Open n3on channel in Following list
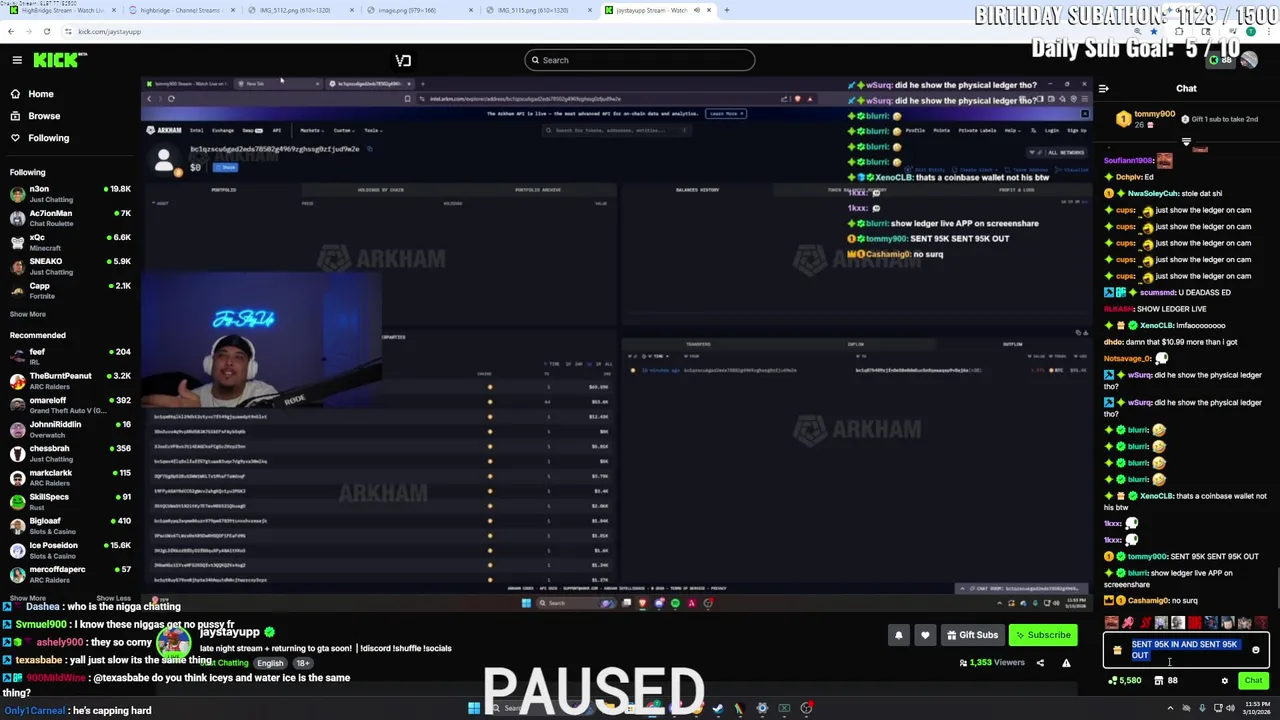 point(70,193)
